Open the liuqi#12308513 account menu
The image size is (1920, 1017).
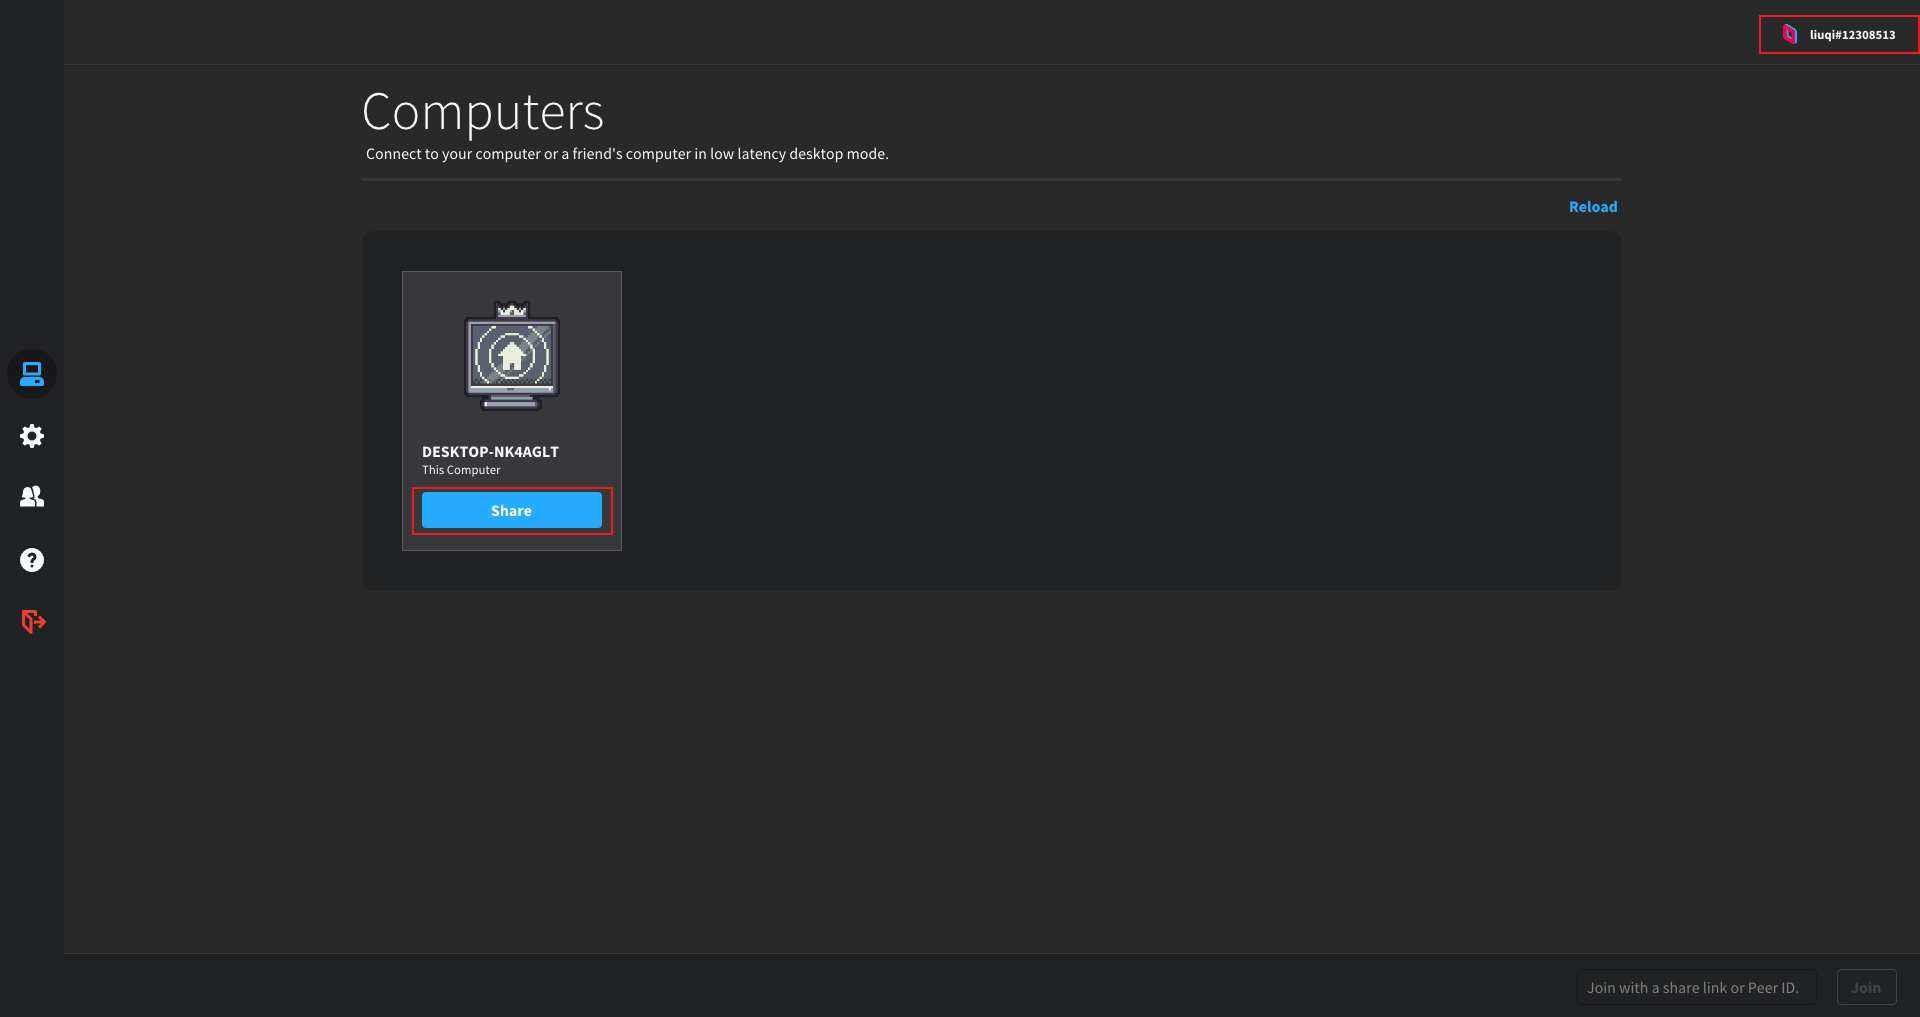coord(1839,35)
